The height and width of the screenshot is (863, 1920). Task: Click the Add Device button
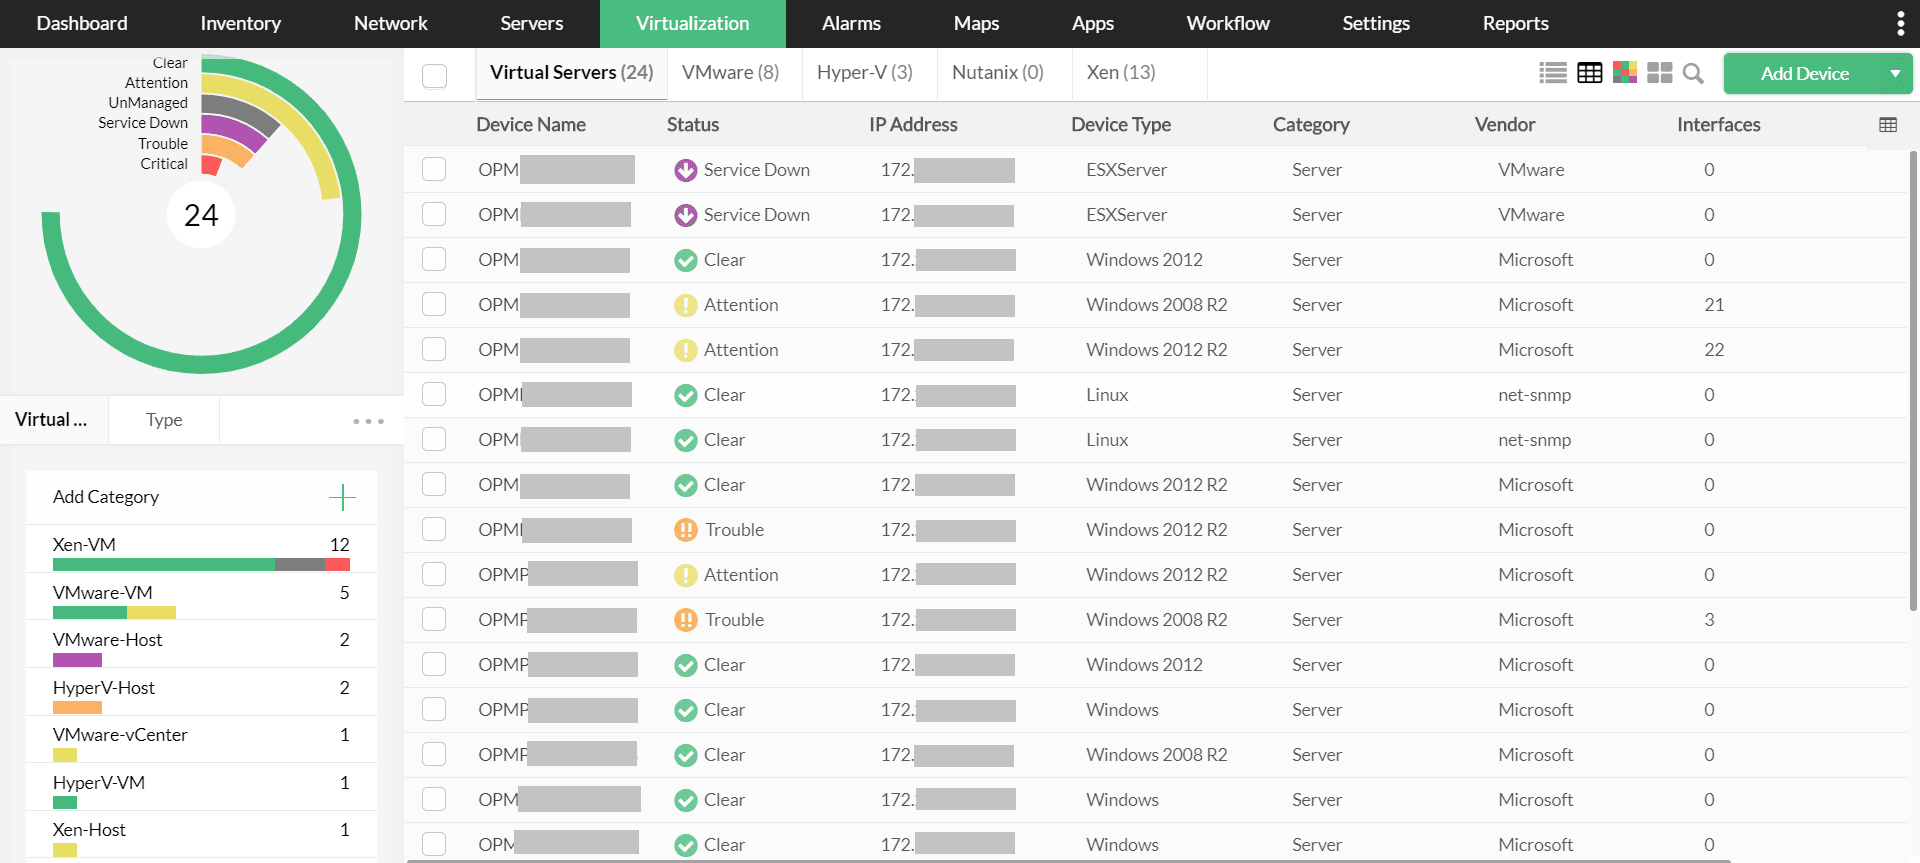coord(1804,74)
